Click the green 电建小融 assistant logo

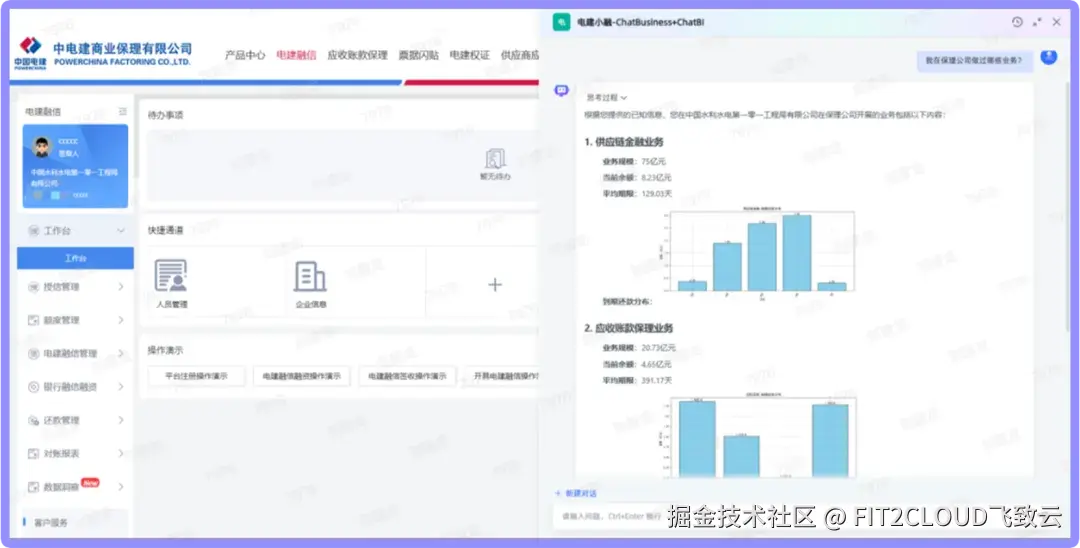click(x=562, y=22)
